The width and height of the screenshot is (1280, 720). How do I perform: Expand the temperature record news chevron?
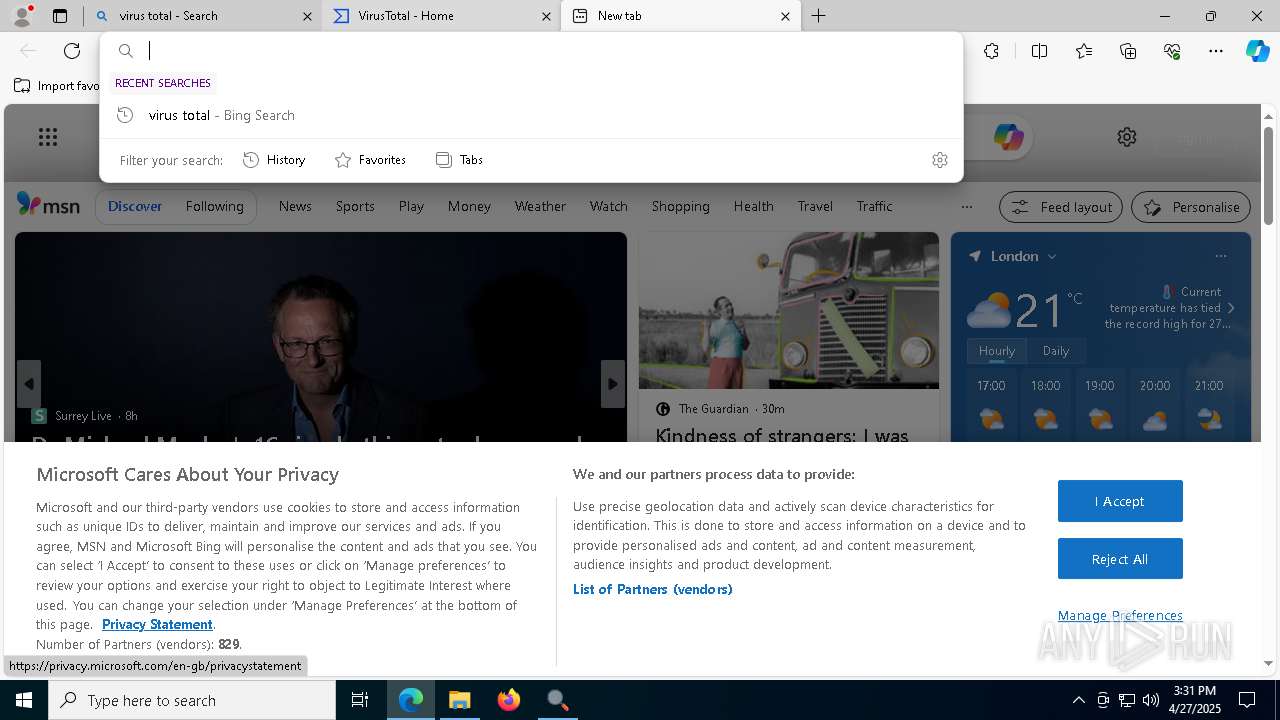click(1231, 308)
